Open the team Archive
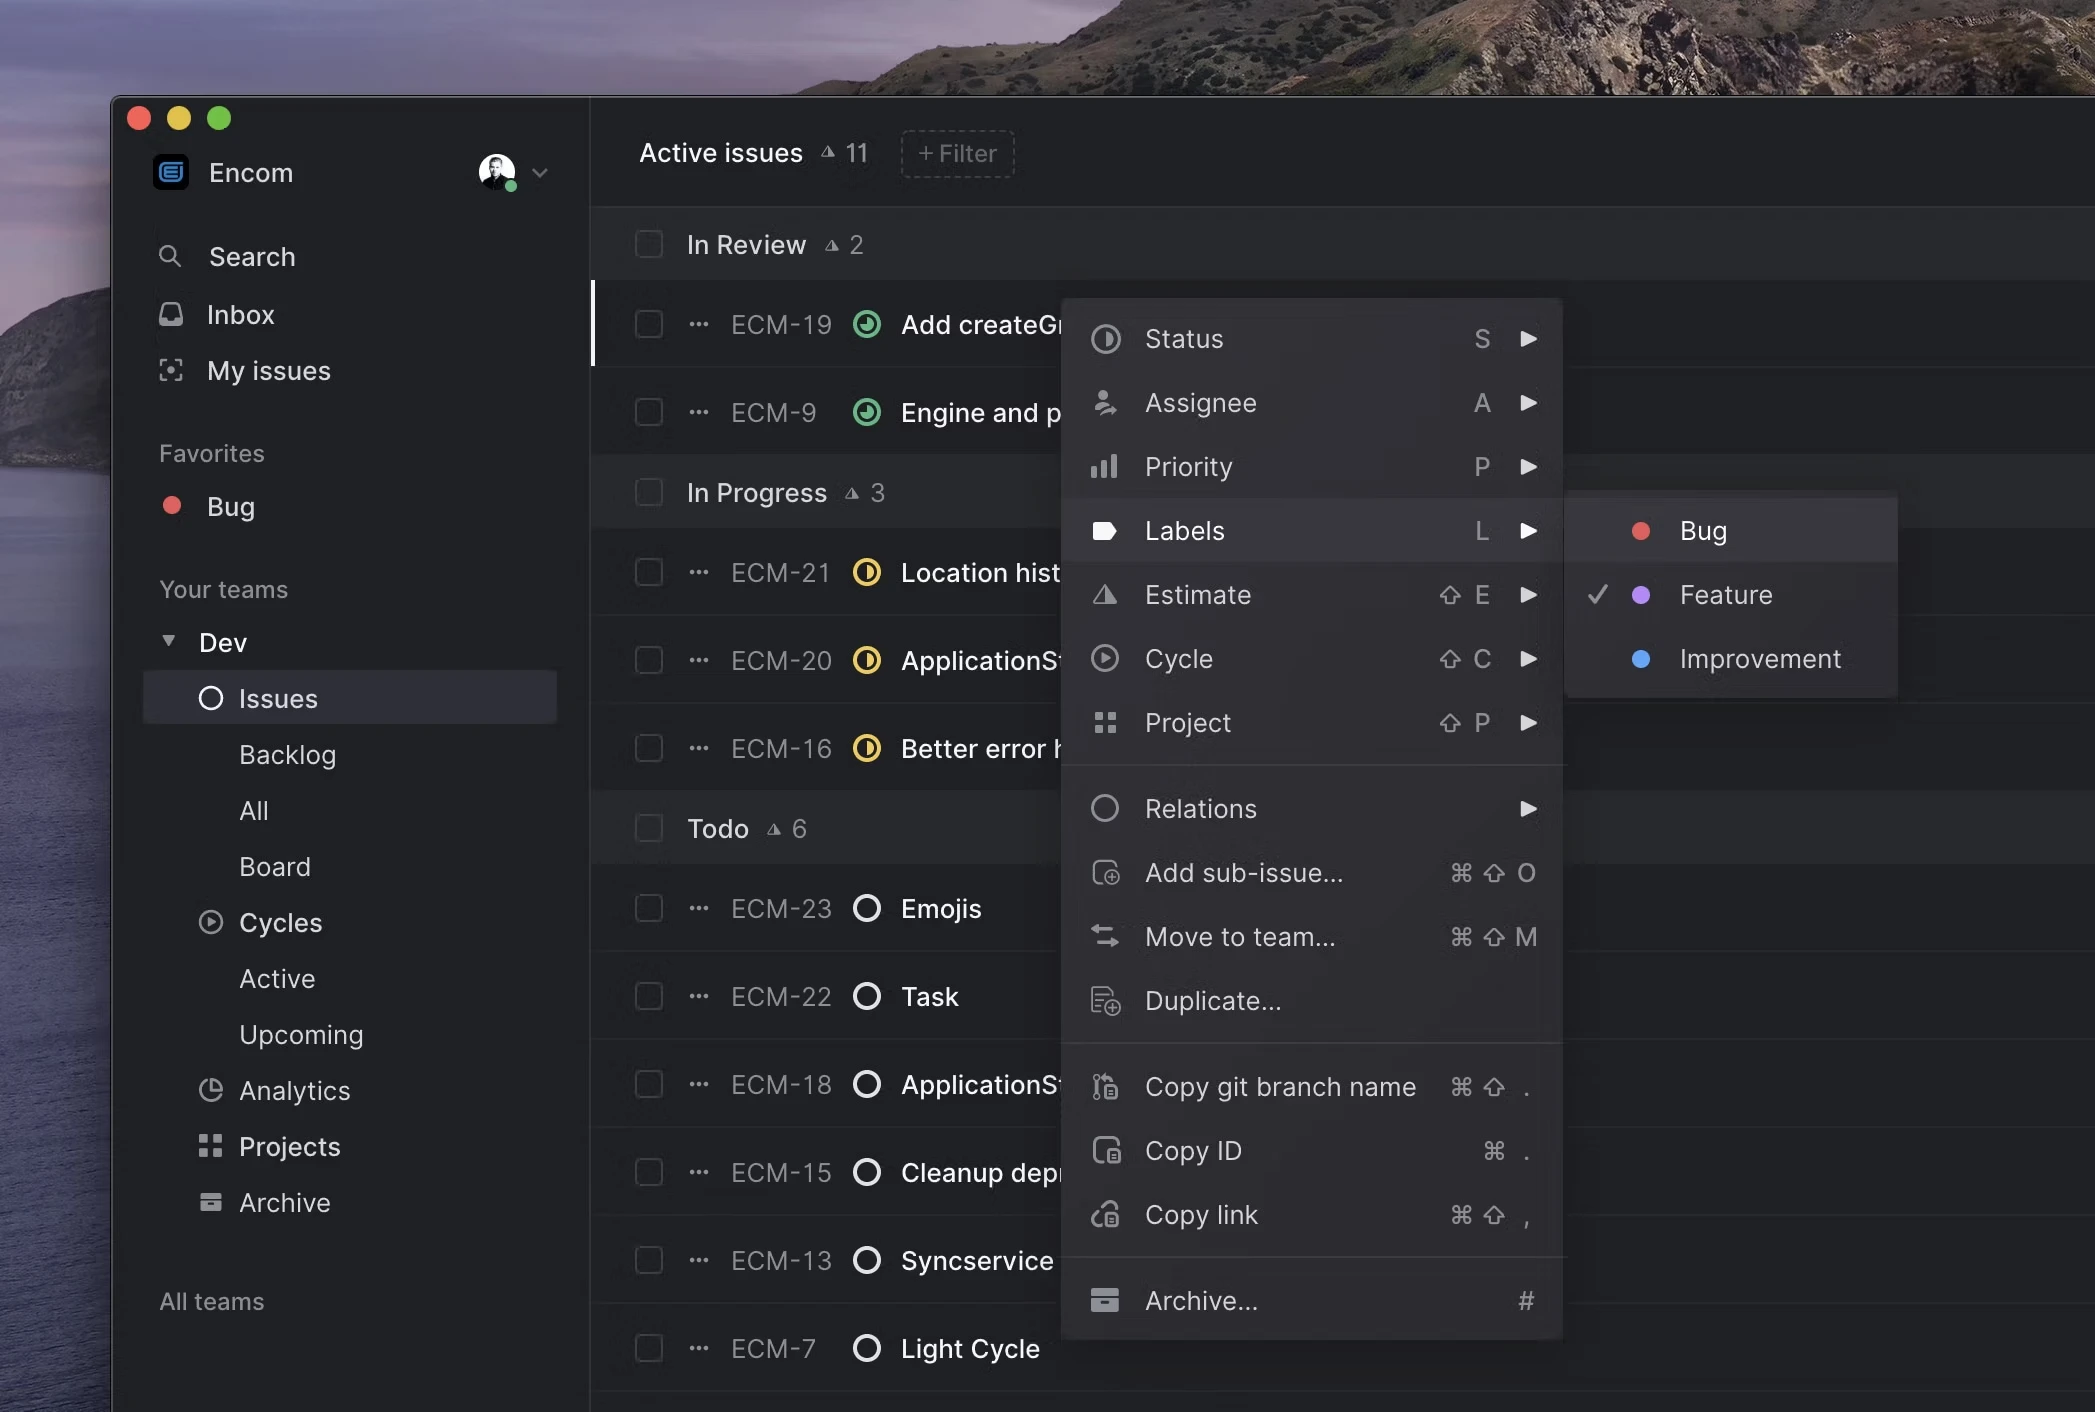Screen dimensions: 2095x1412 [x=284, y=1202]
